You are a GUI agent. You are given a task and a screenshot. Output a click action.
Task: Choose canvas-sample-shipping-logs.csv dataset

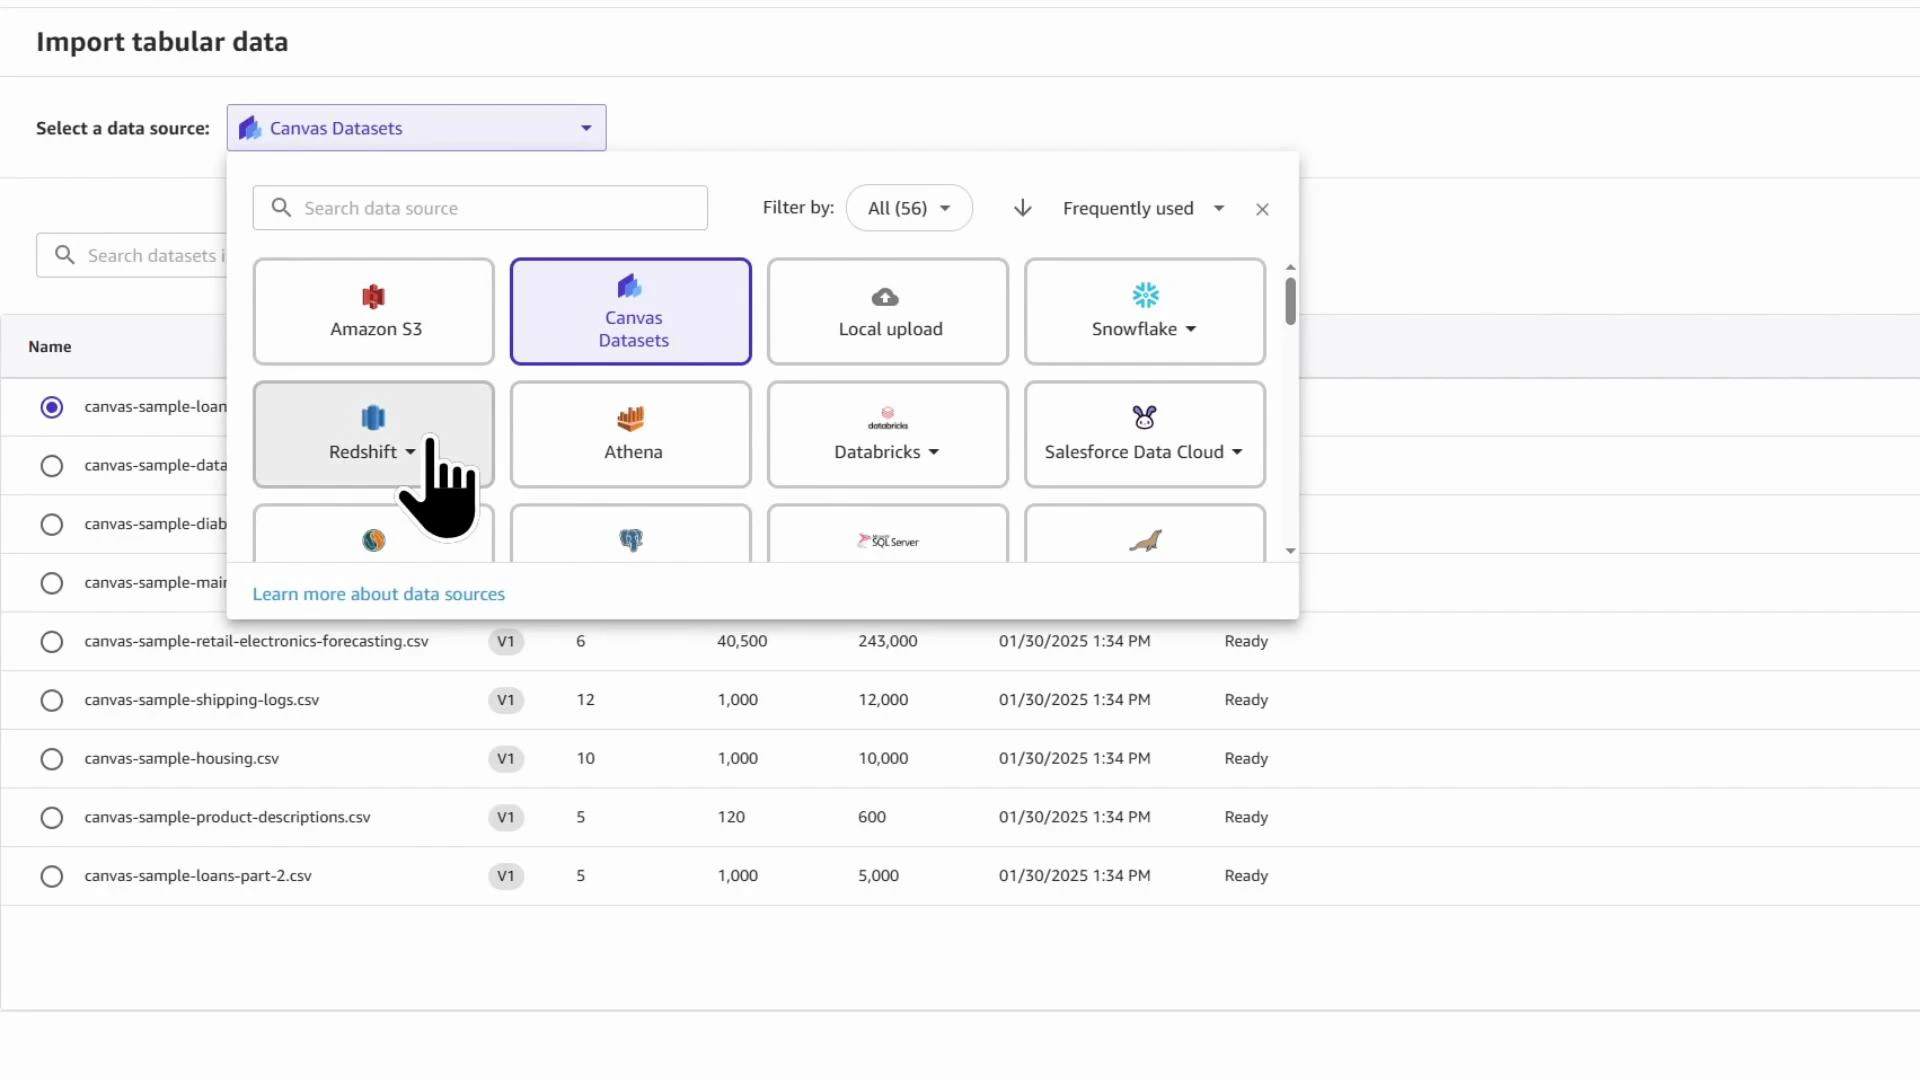click(x=51, y=700)
